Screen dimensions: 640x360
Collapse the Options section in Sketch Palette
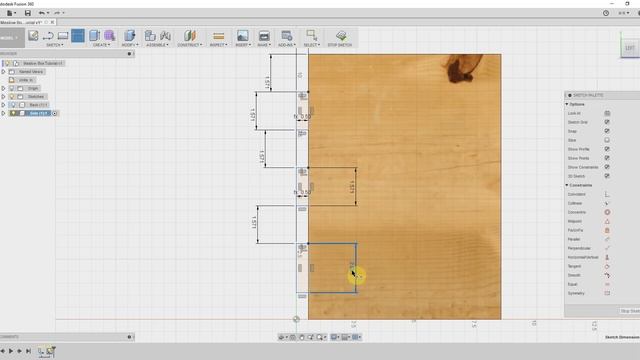click(x=567, y=104)
